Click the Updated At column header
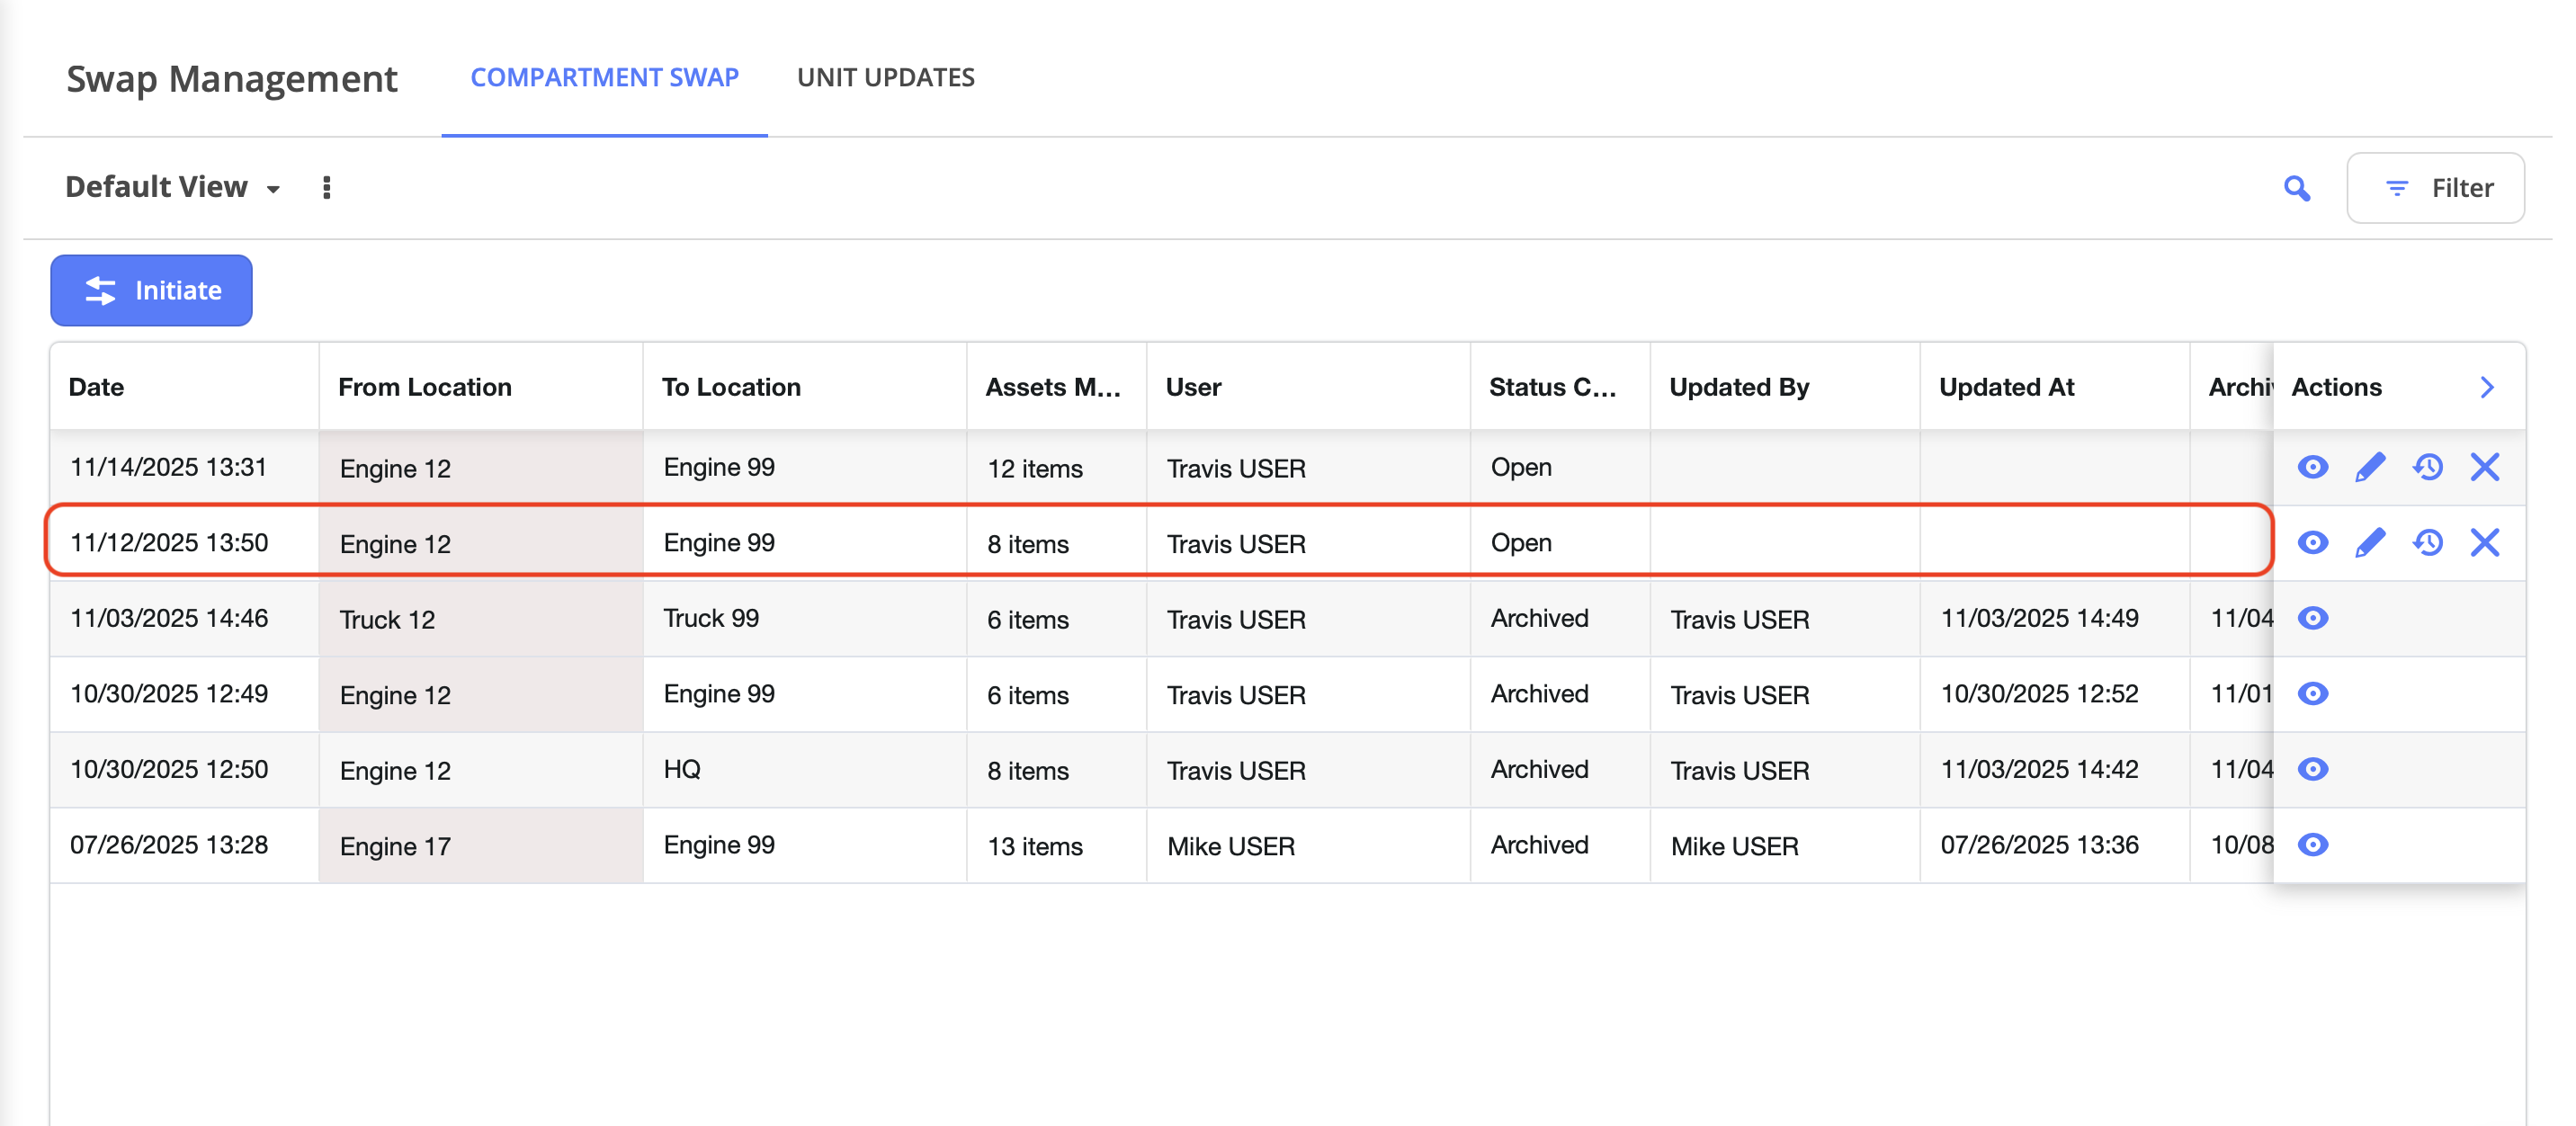 click(x=2006, y=387)
